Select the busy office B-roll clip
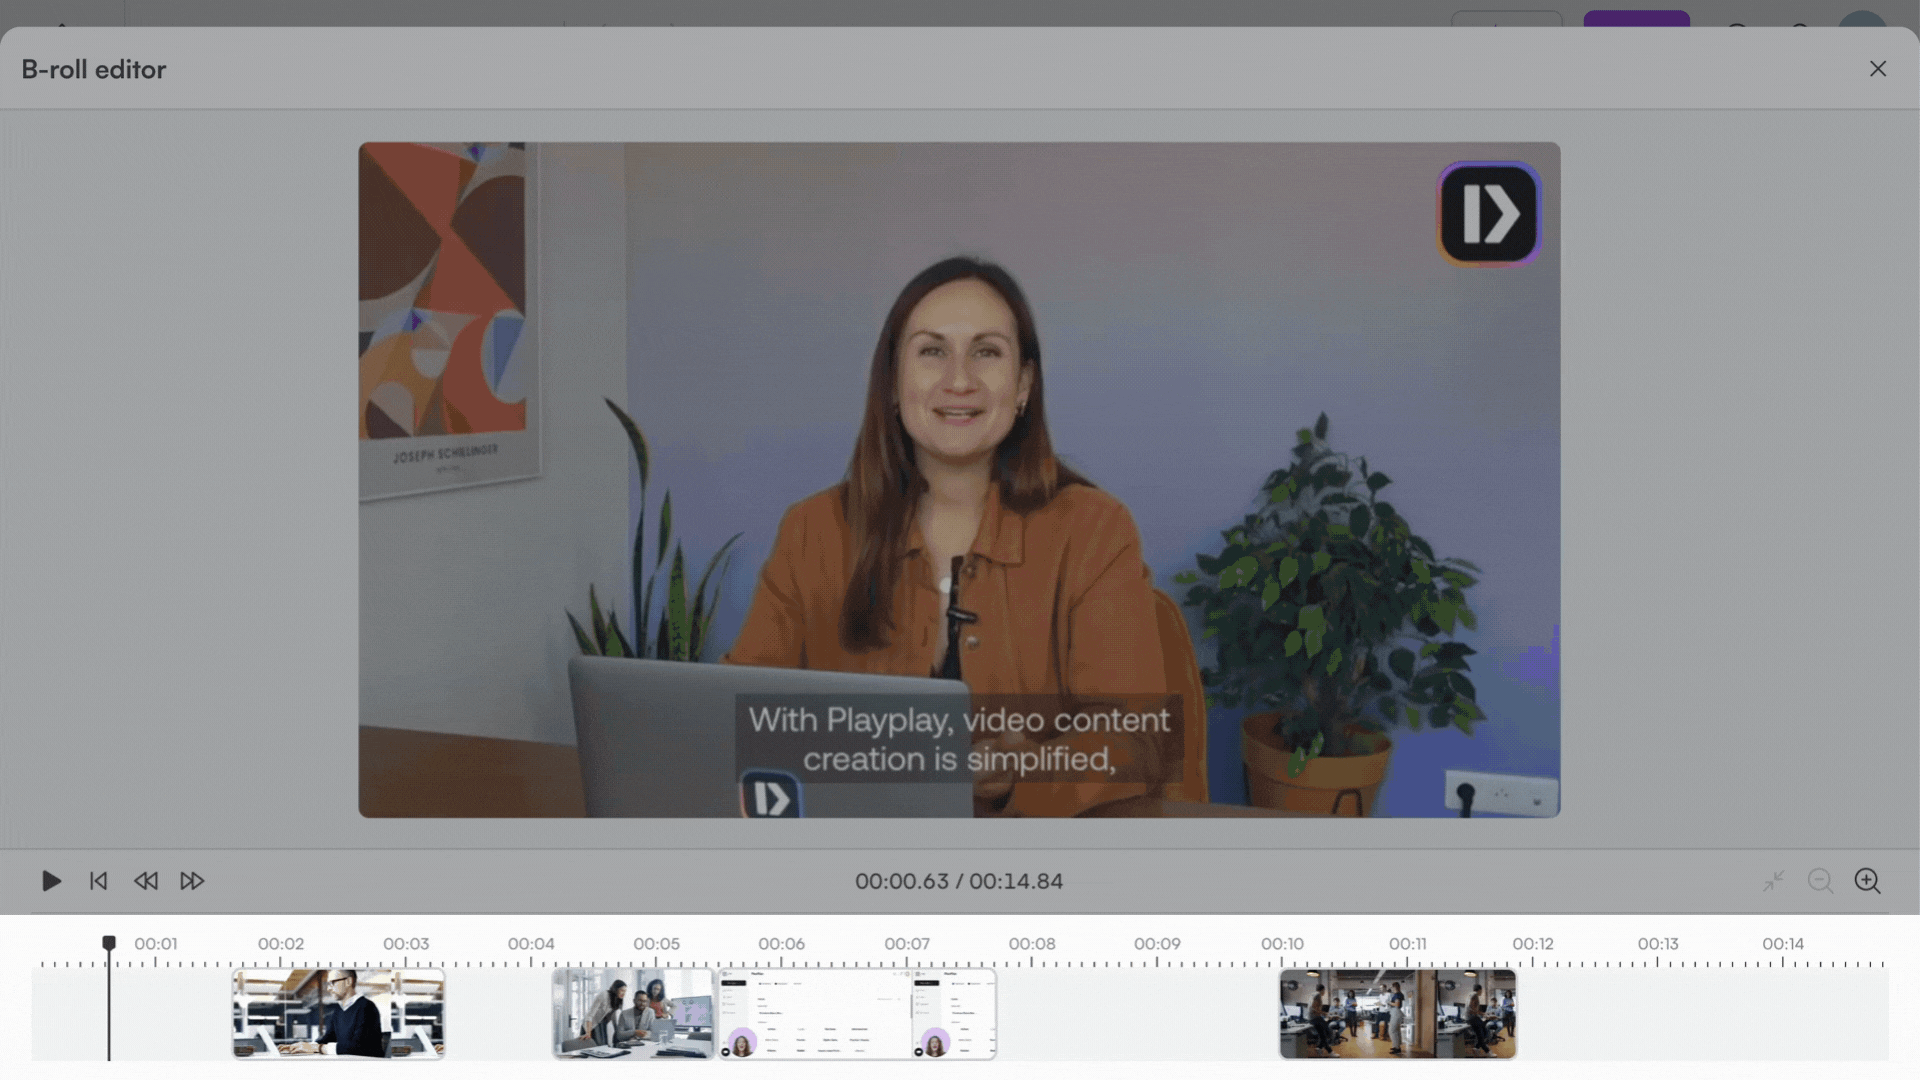Viewport: 1920px width, 1080px height. 1397,1013
